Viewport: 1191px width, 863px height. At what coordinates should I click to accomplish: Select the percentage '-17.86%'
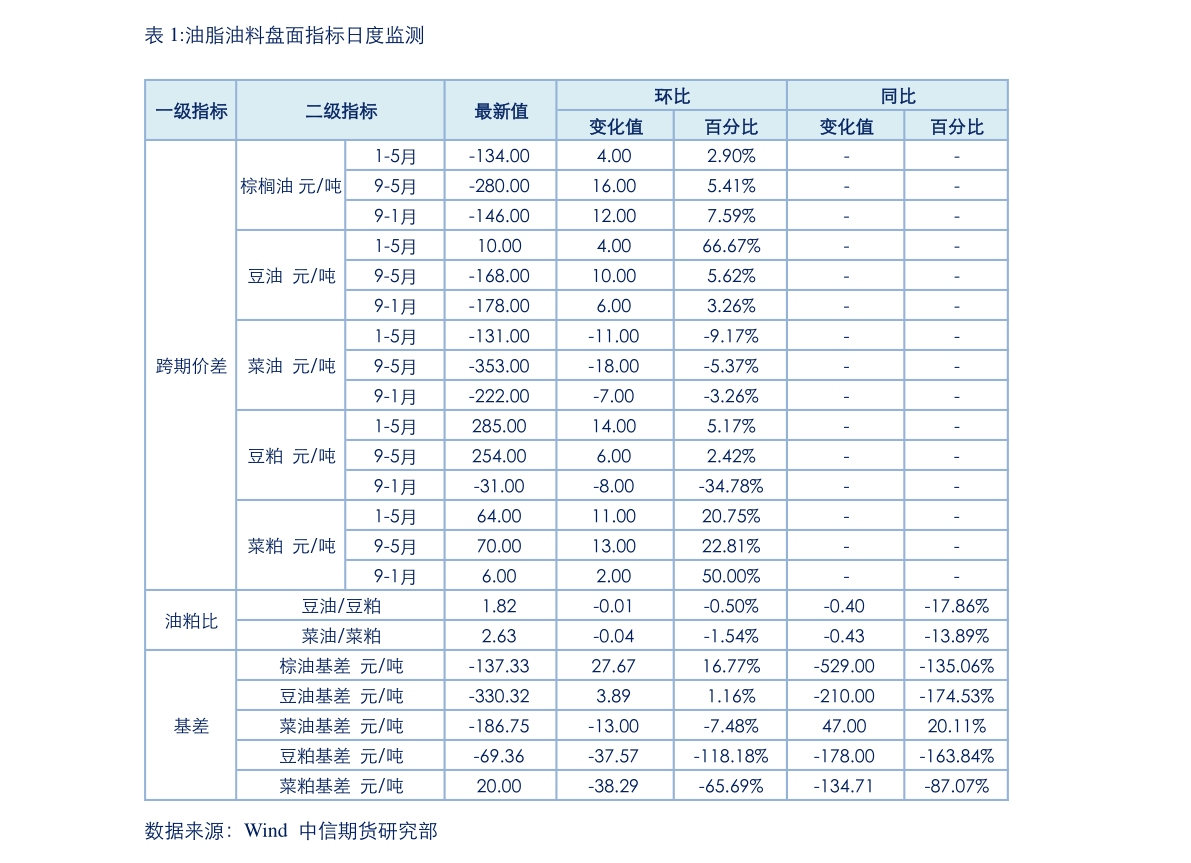point(956,606)
